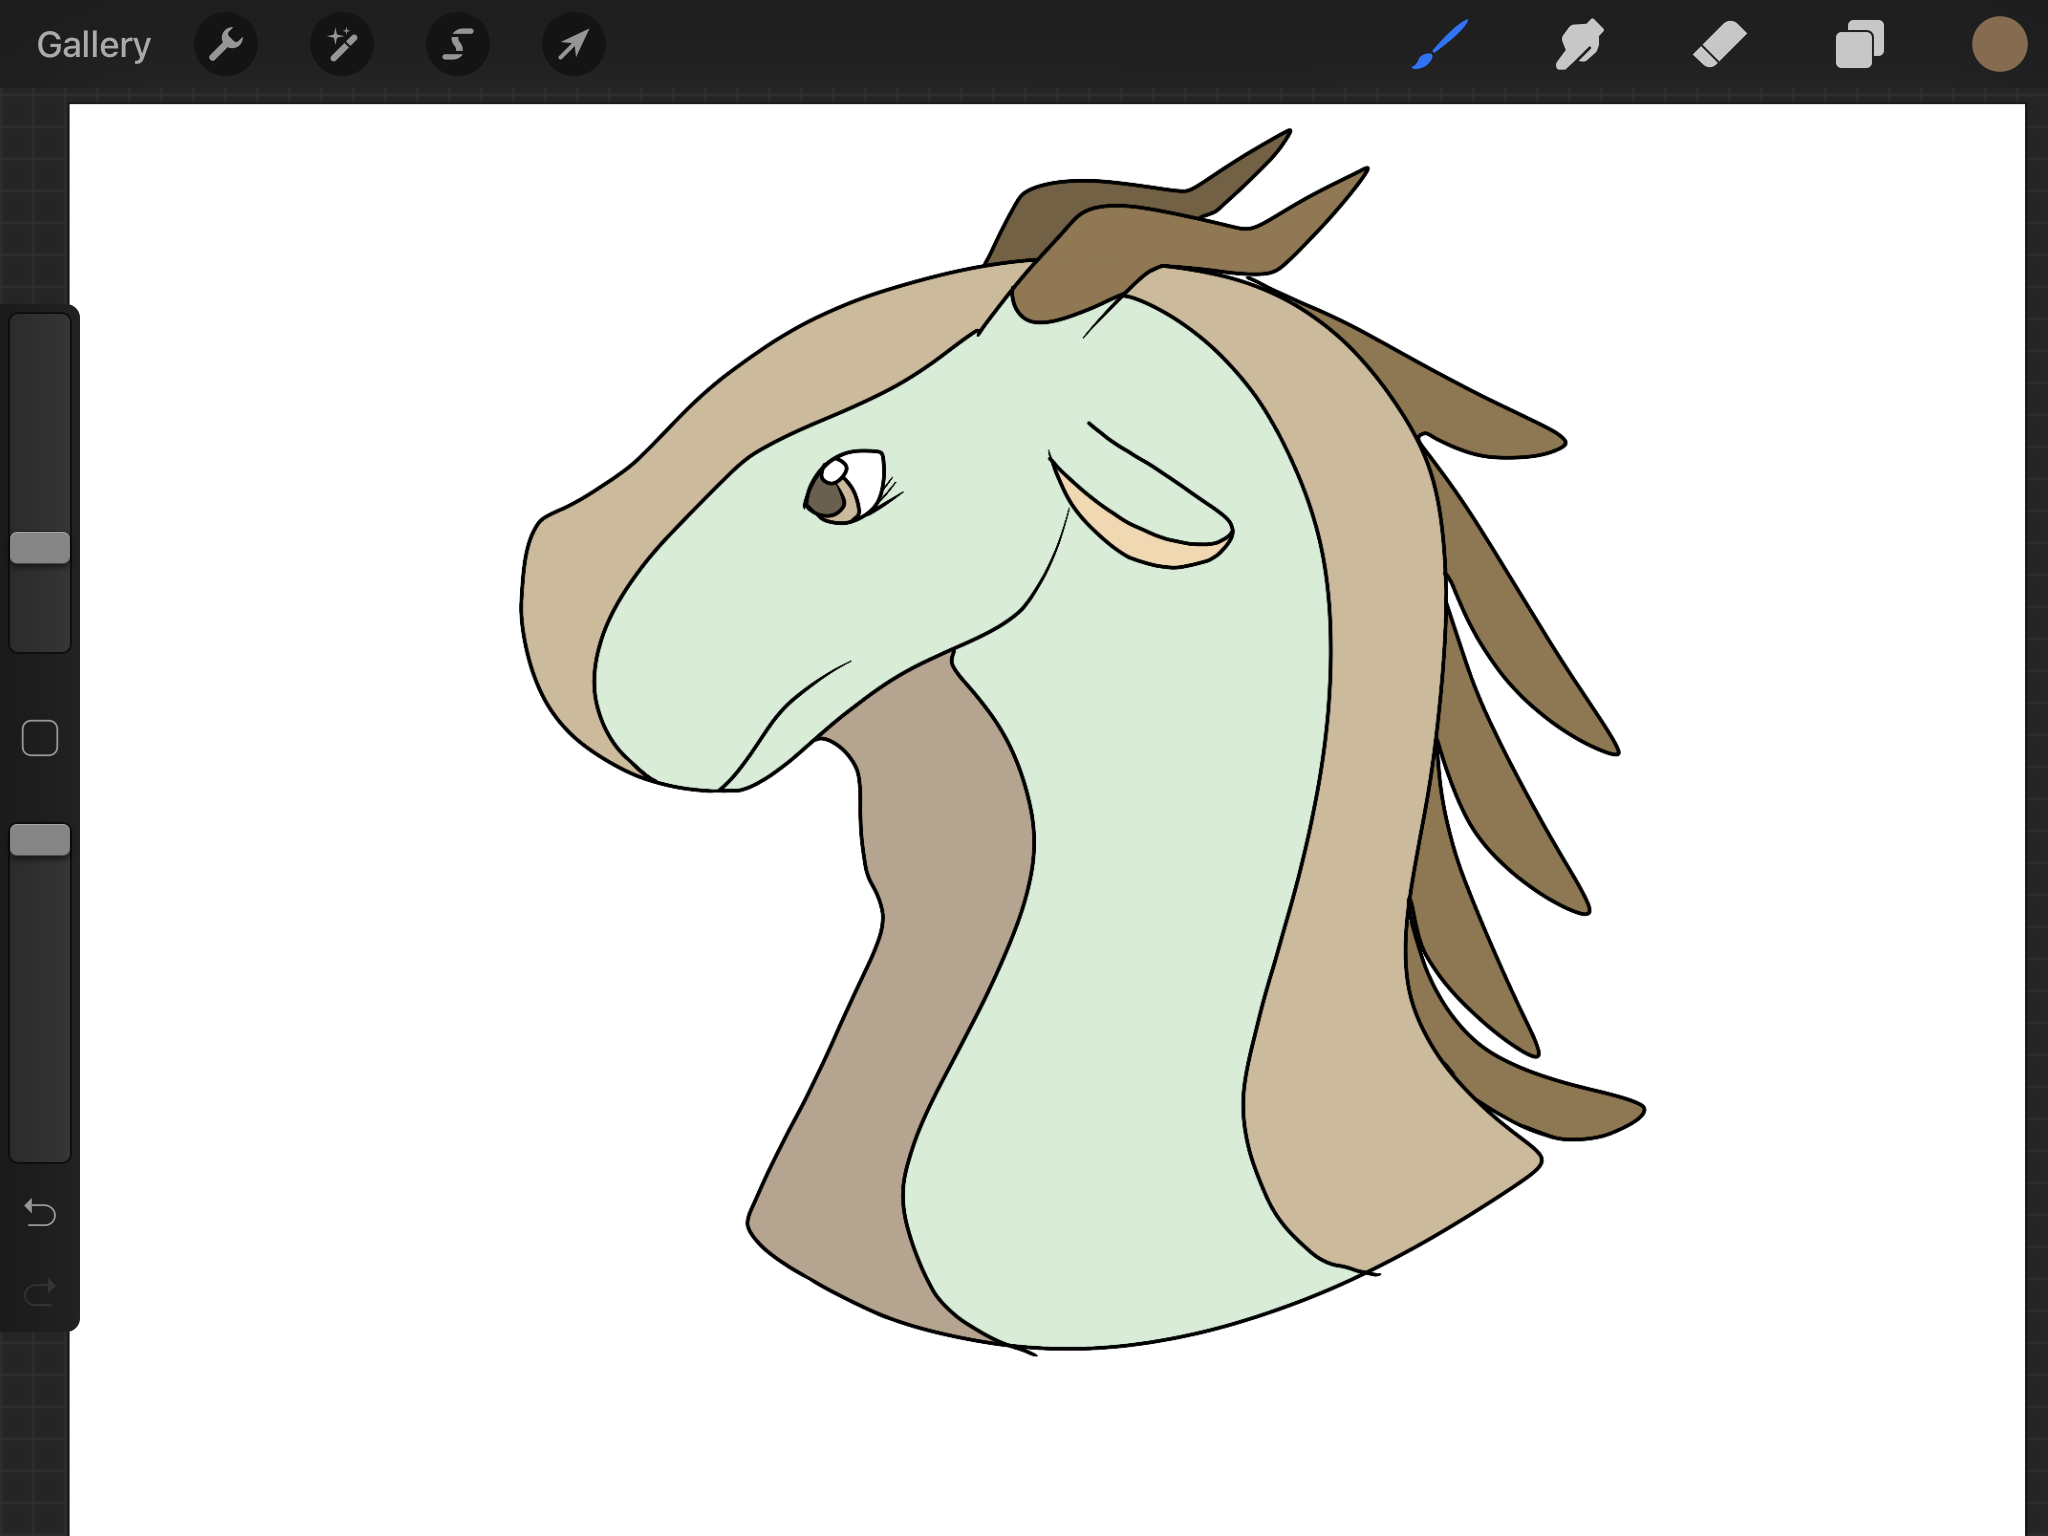Activate the Transform arrow tool
Image resolution: width=2048 pixels, height=1536 pixels.
(x=574, y=45)
